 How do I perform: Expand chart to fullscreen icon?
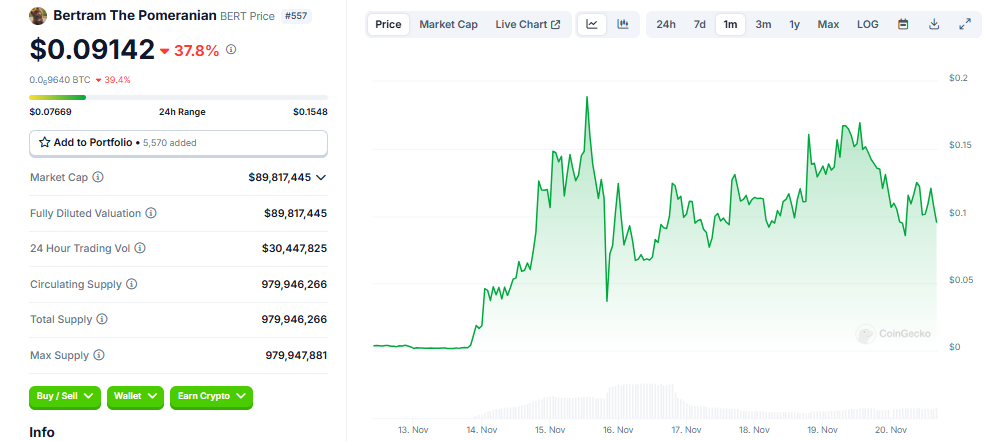(x=964, y=25)
